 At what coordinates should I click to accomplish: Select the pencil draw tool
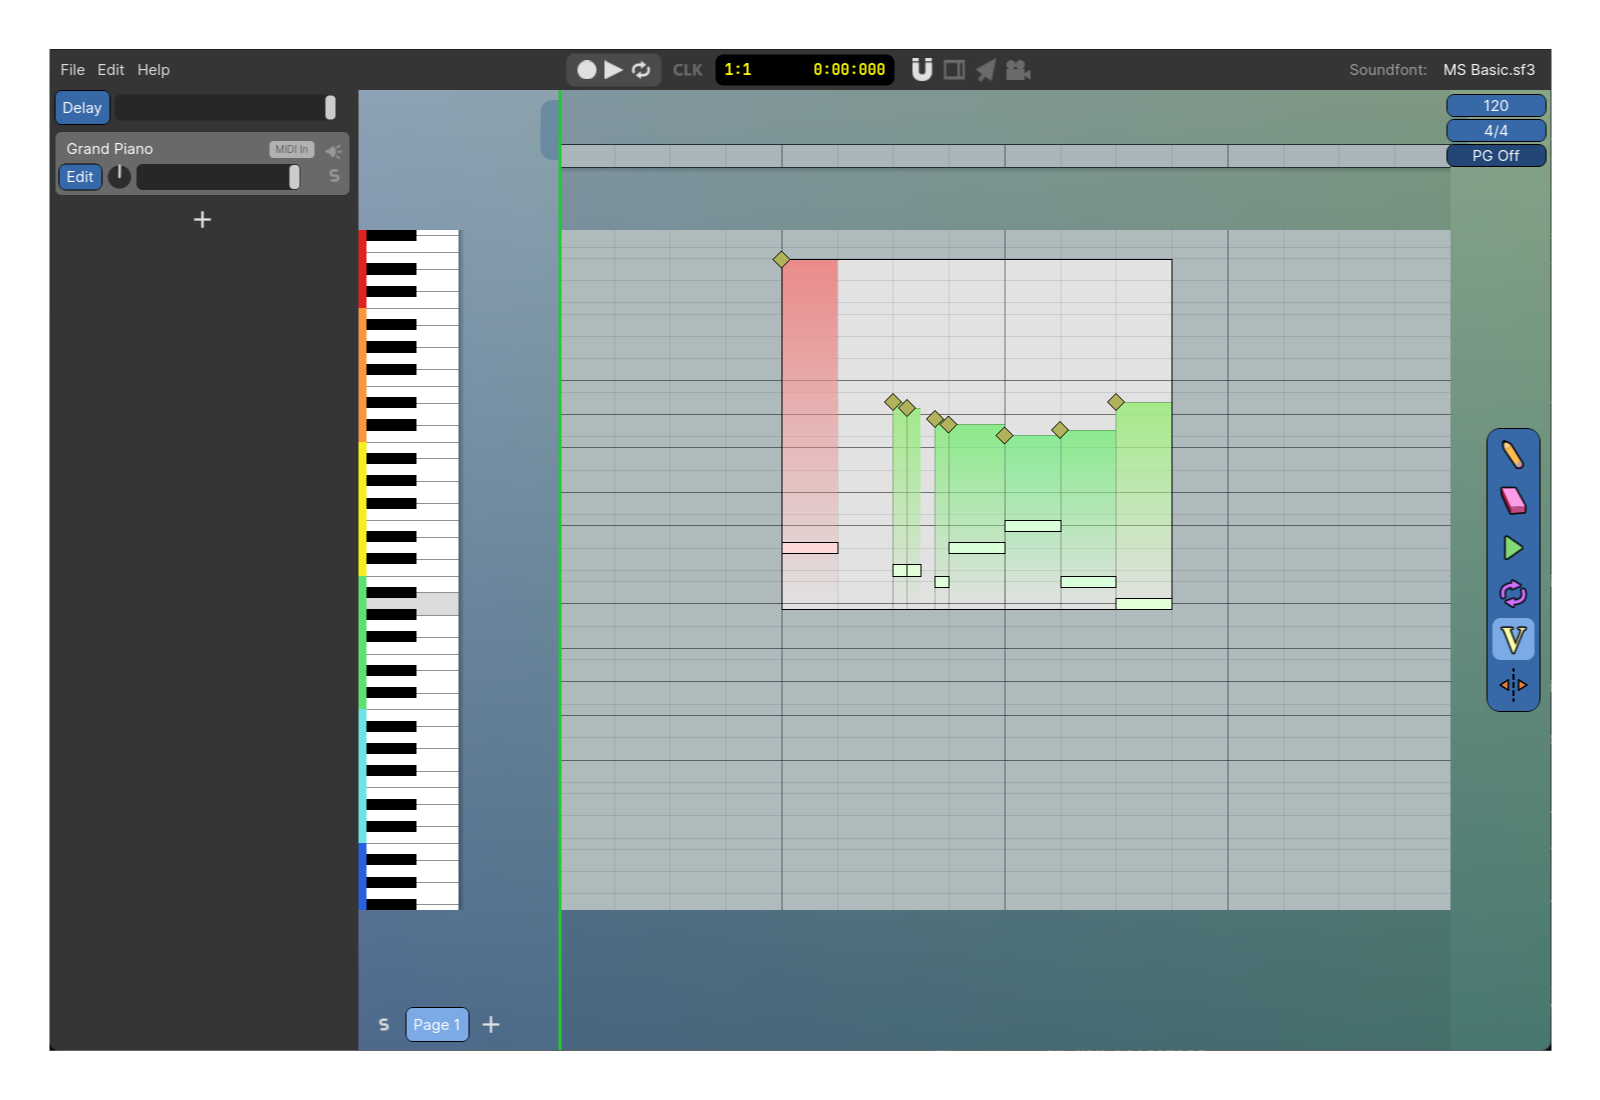click(x=1512, y=455)
